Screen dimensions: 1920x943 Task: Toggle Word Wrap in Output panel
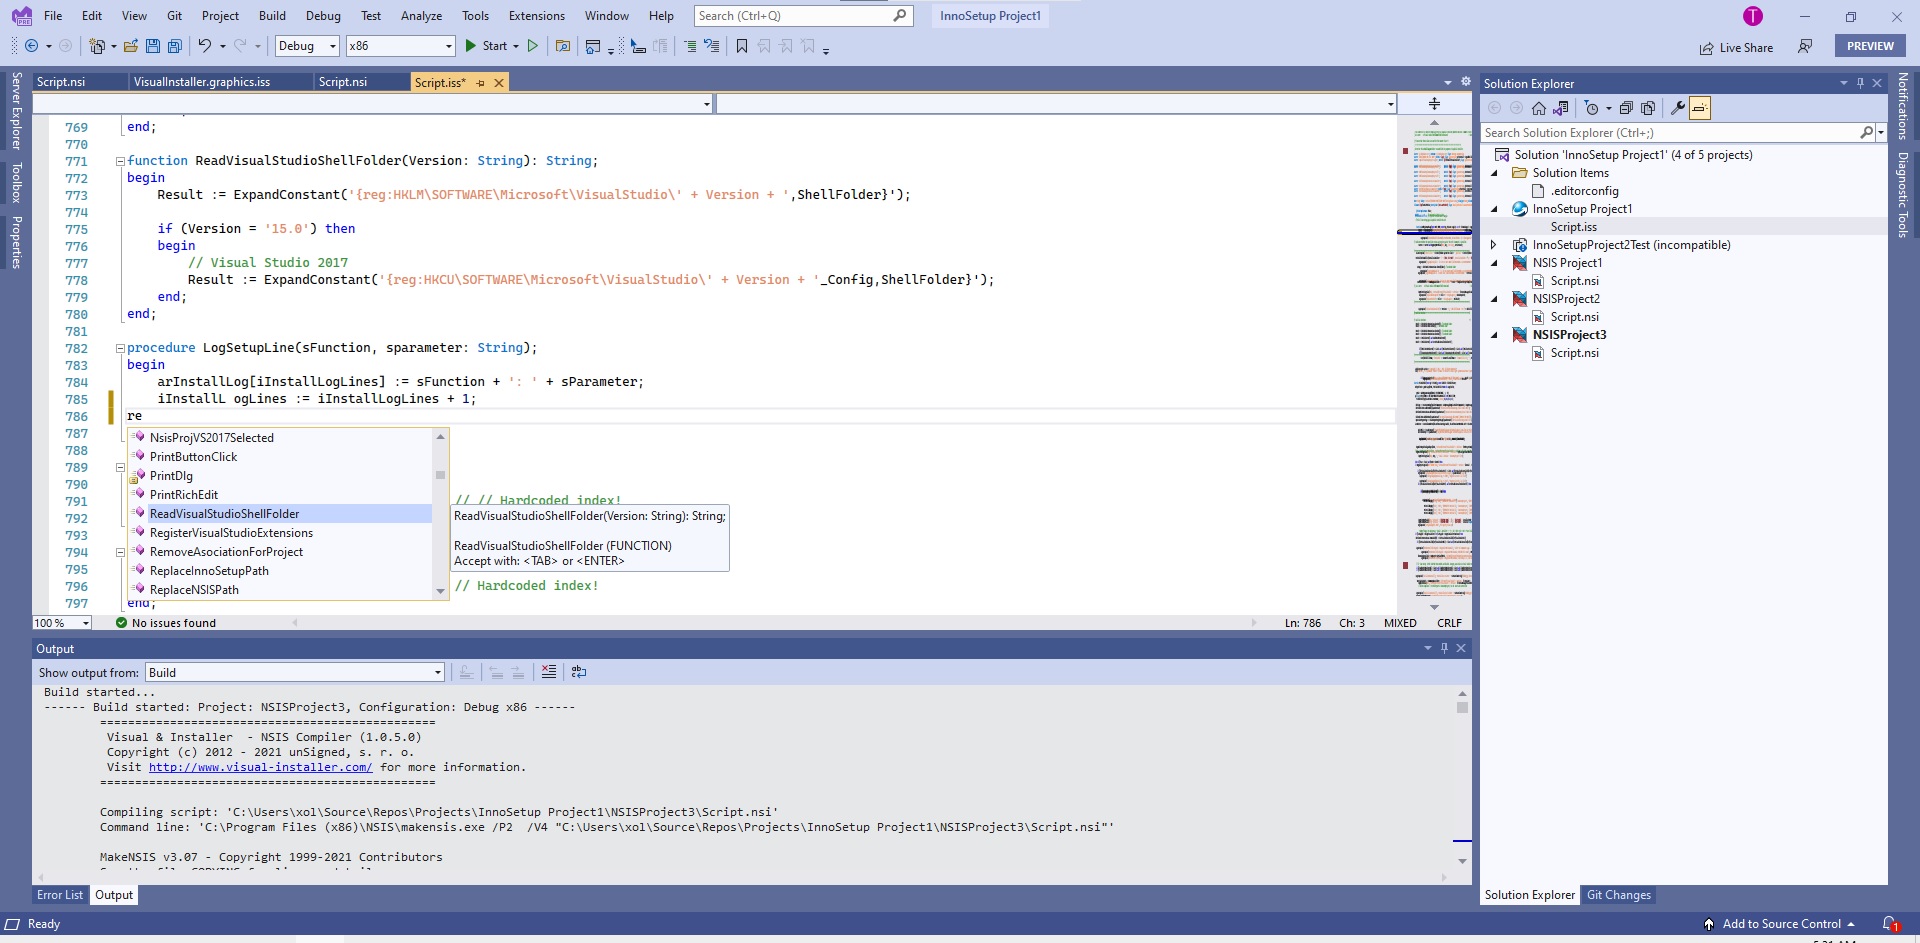(x=579, y=672)
